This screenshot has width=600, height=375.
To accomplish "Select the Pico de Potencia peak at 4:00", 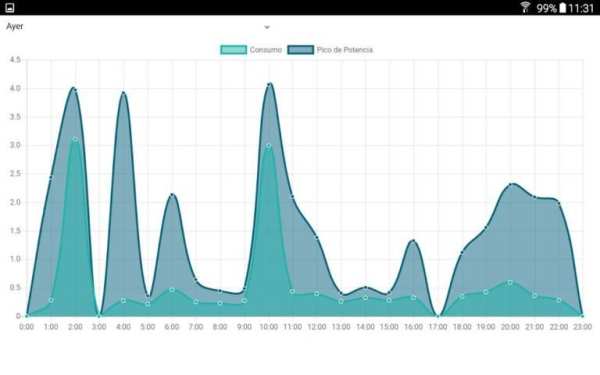I will click(x=123, y=93).
